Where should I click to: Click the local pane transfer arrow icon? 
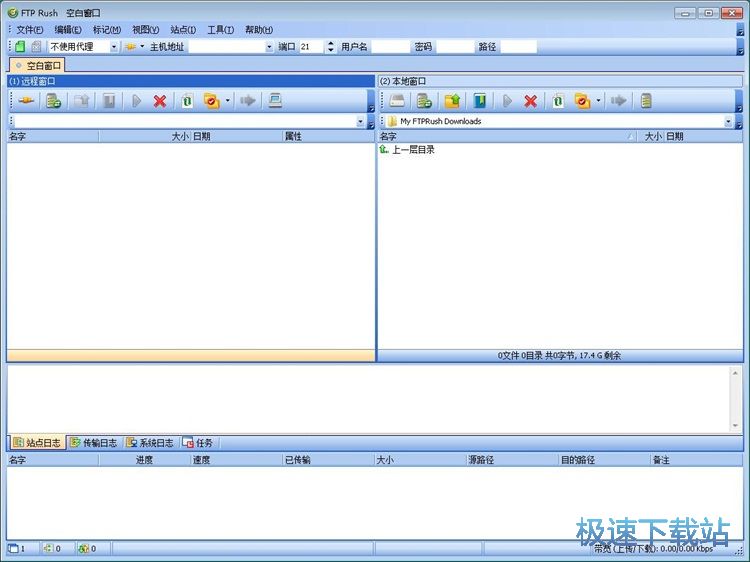pos(618,101)
